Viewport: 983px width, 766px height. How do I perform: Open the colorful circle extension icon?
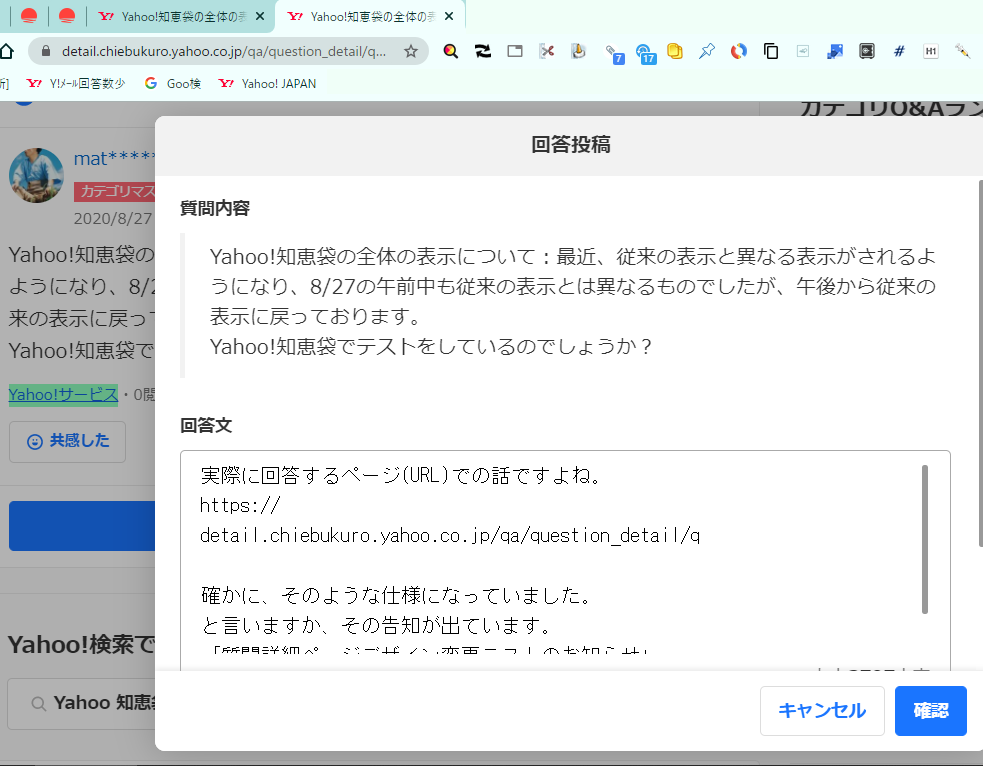[x=739, y=51]
